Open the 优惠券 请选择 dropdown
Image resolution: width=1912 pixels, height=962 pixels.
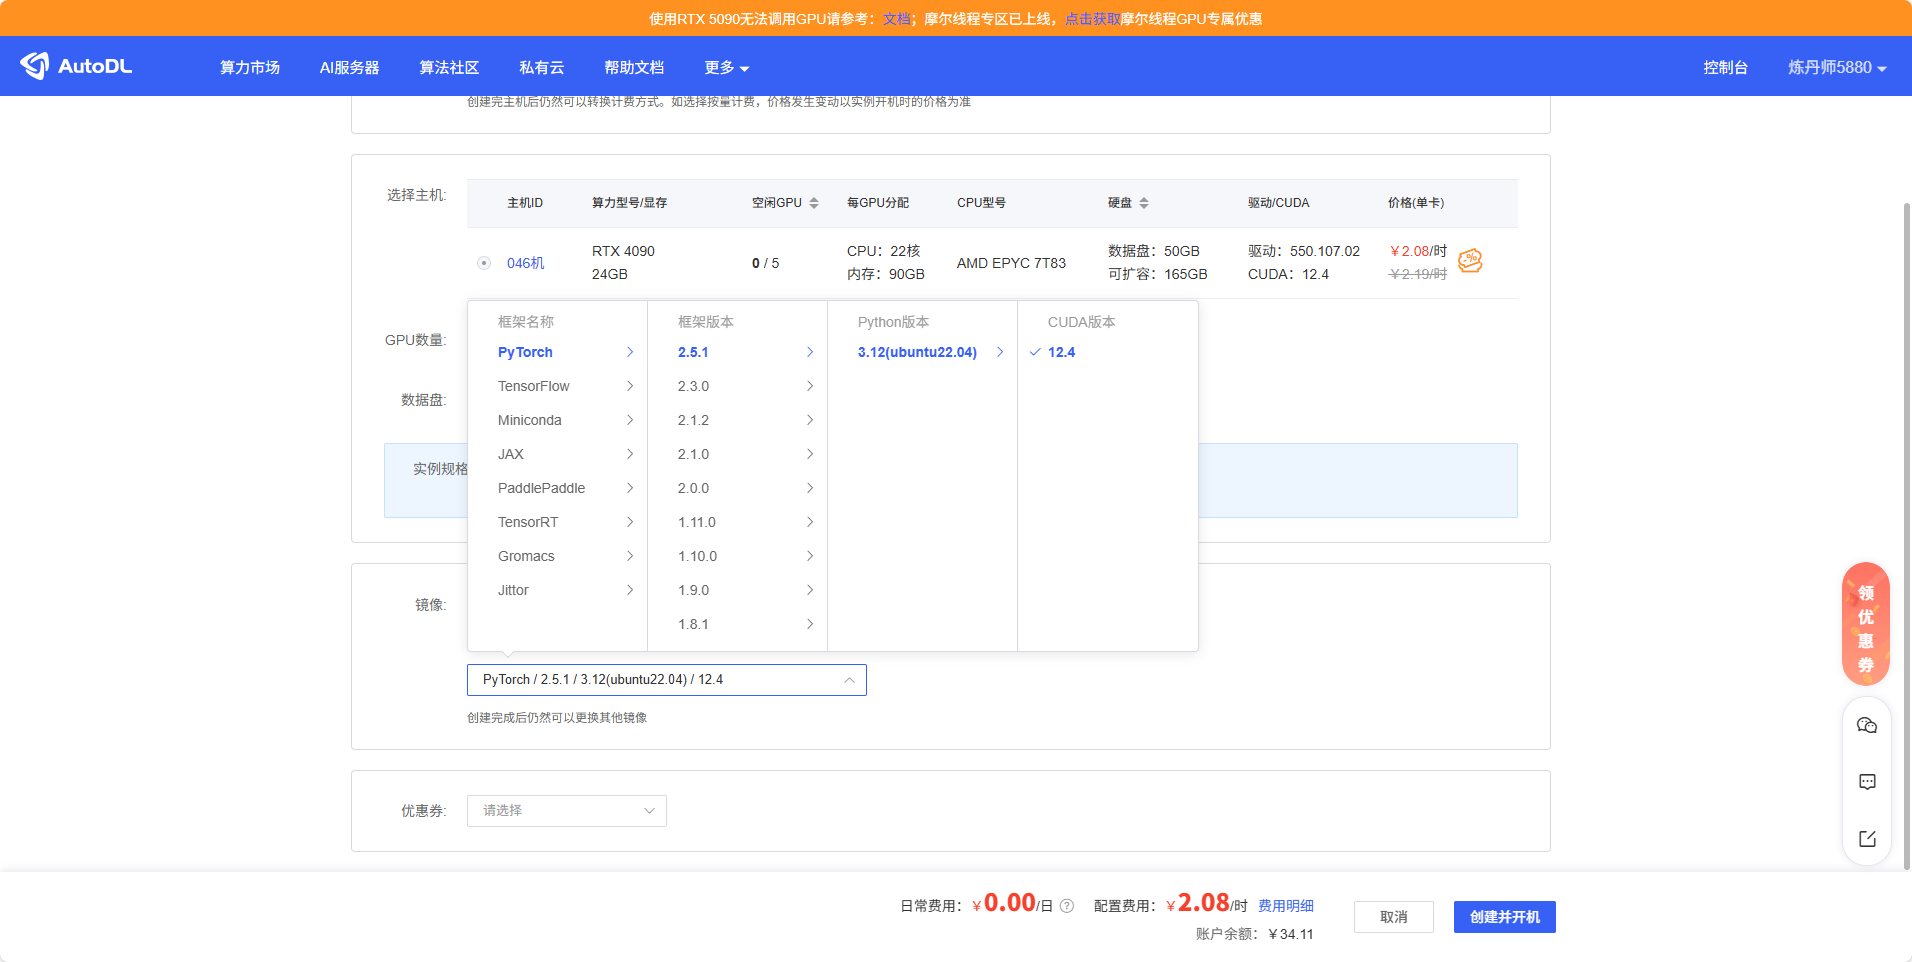[x=566, y=810]
